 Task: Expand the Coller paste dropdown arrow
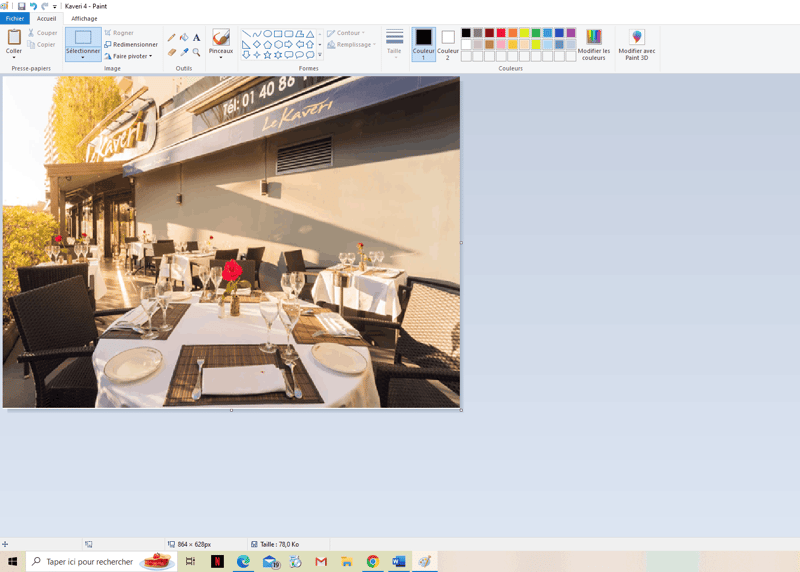(14, 57)
